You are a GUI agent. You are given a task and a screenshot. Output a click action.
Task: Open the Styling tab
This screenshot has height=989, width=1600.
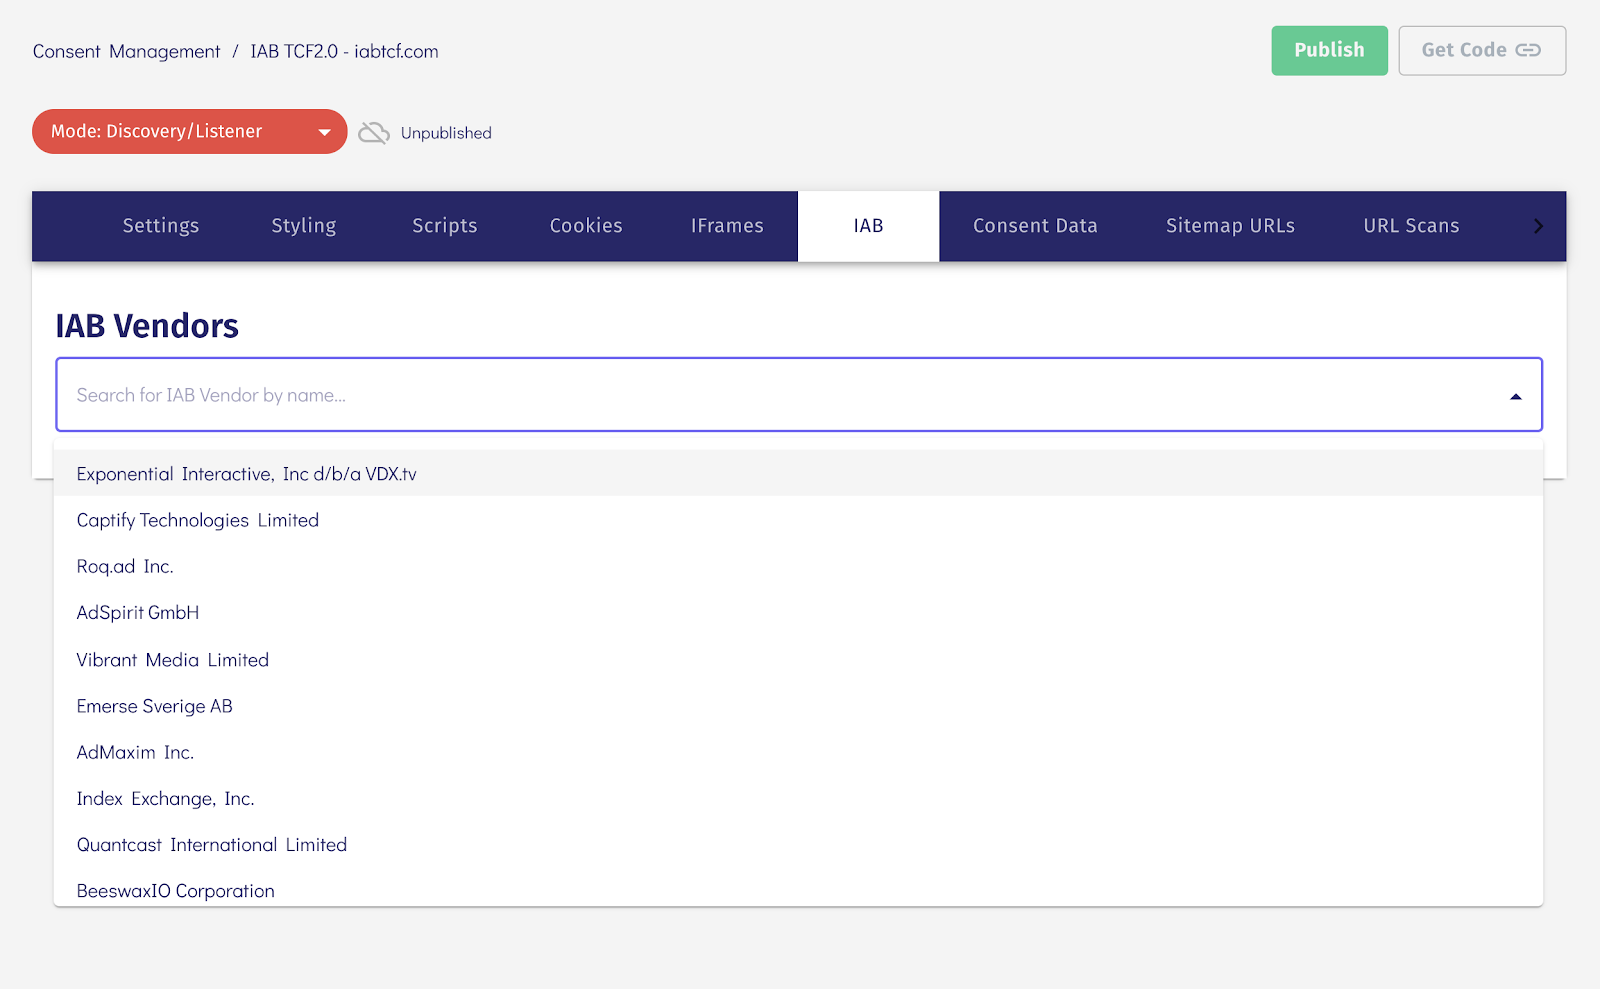point(303,226)
